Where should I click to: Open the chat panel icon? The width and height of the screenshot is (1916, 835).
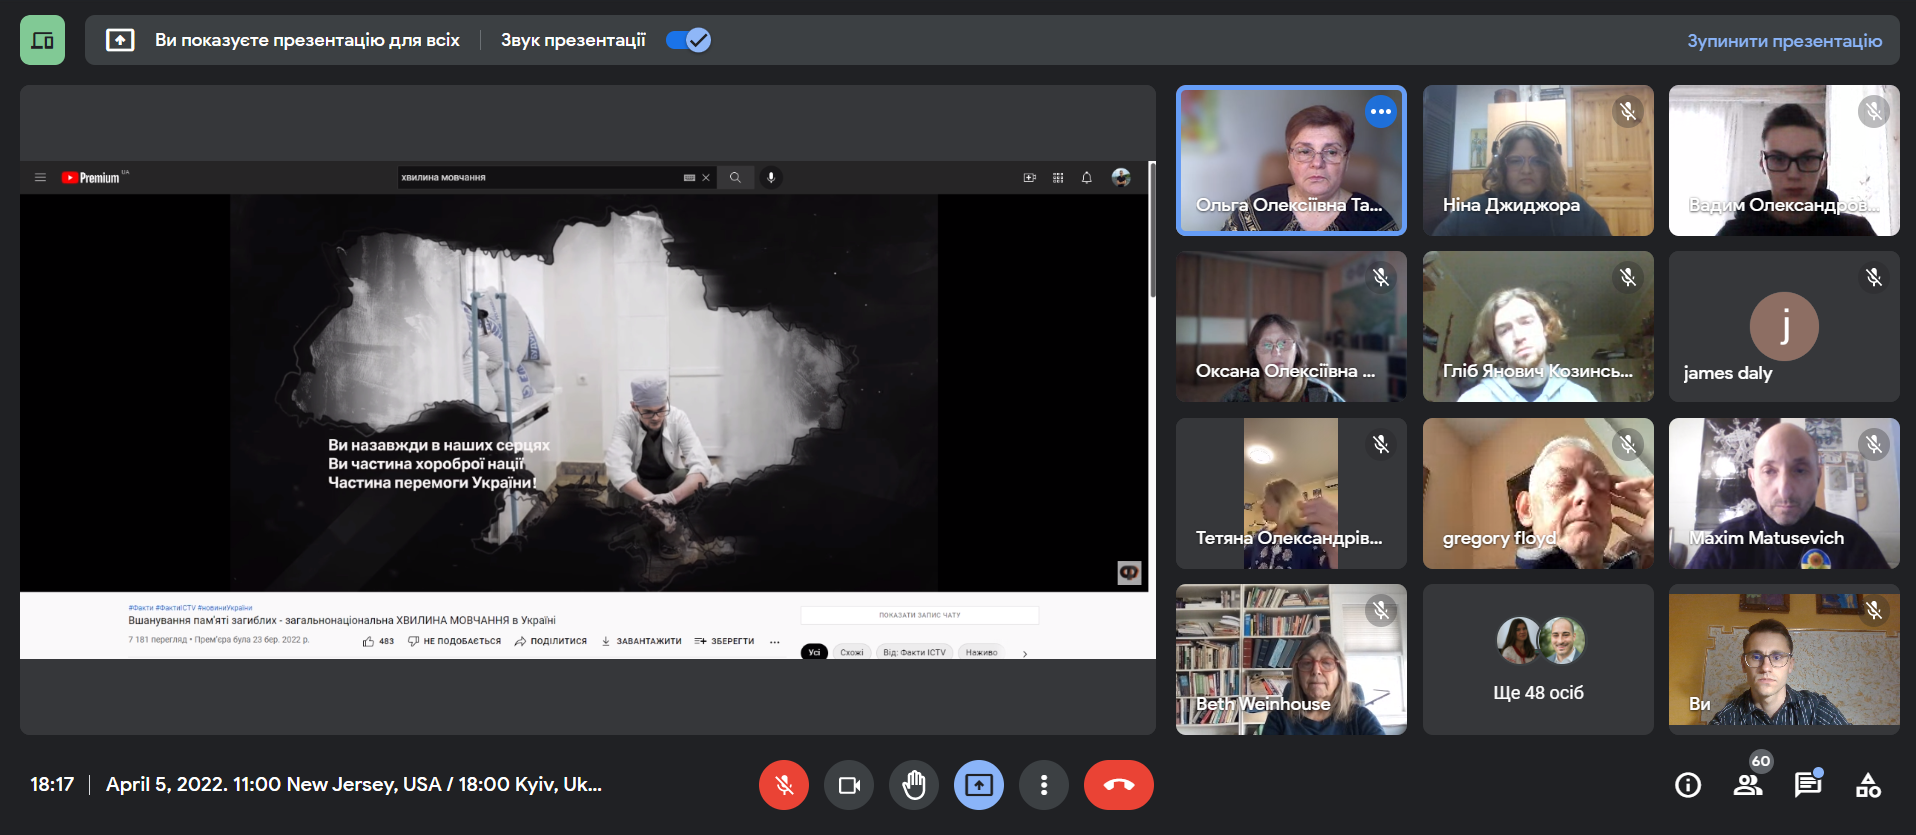[1807, 785]
